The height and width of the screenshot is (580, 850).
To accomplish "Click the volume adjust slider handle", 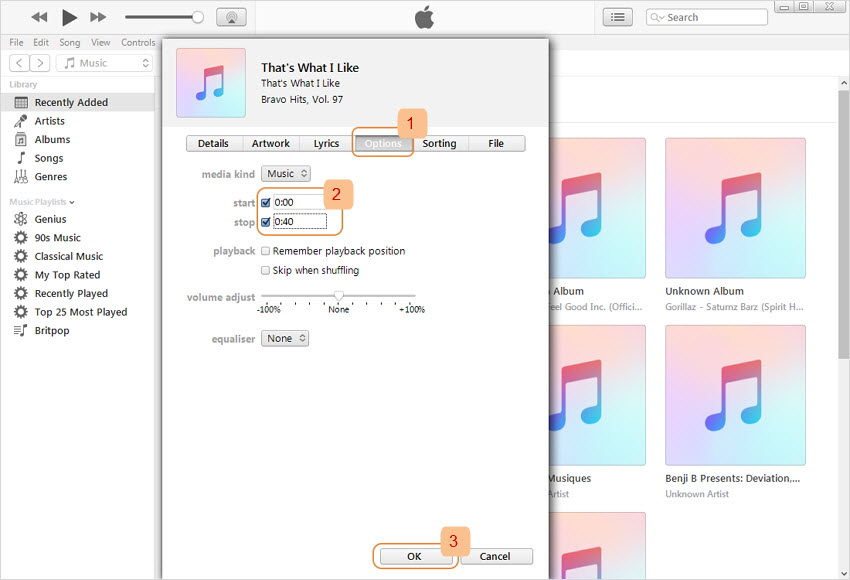I will coord(339,296).
